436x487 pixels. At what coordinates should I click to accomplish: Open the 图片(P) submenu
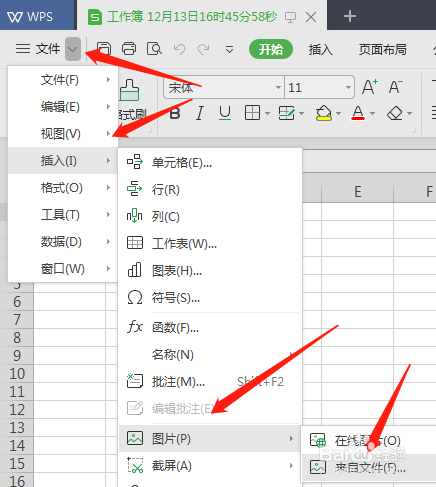[210, 439]
